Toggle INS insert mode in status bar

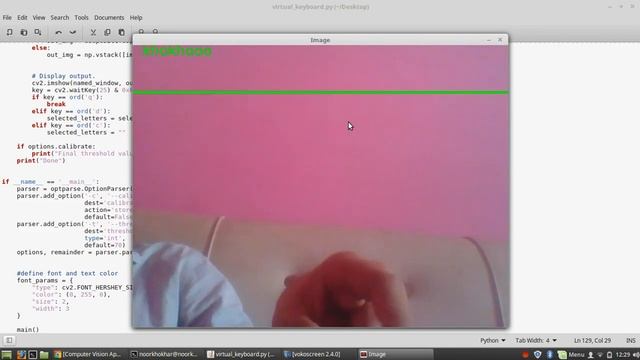point(631,340)
